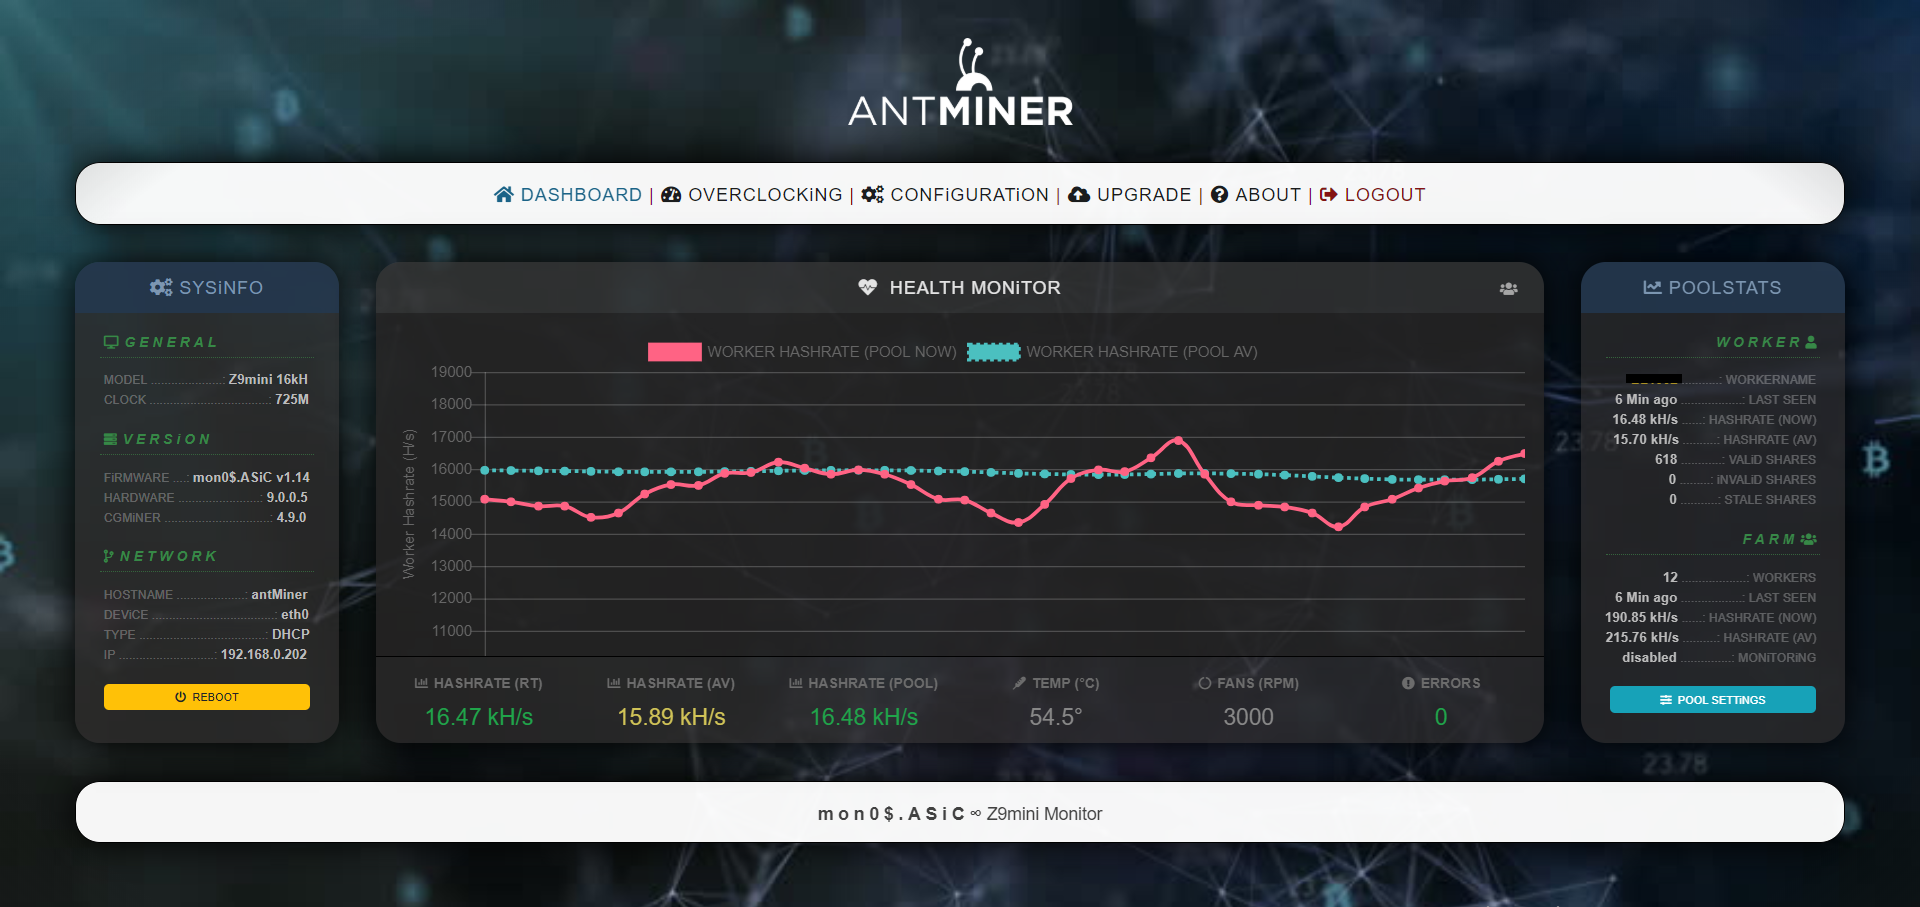The height and width of the screenshot is (907, 1920).
Task: Select model value Z9mini 16kH
Action: pos(268,379)
